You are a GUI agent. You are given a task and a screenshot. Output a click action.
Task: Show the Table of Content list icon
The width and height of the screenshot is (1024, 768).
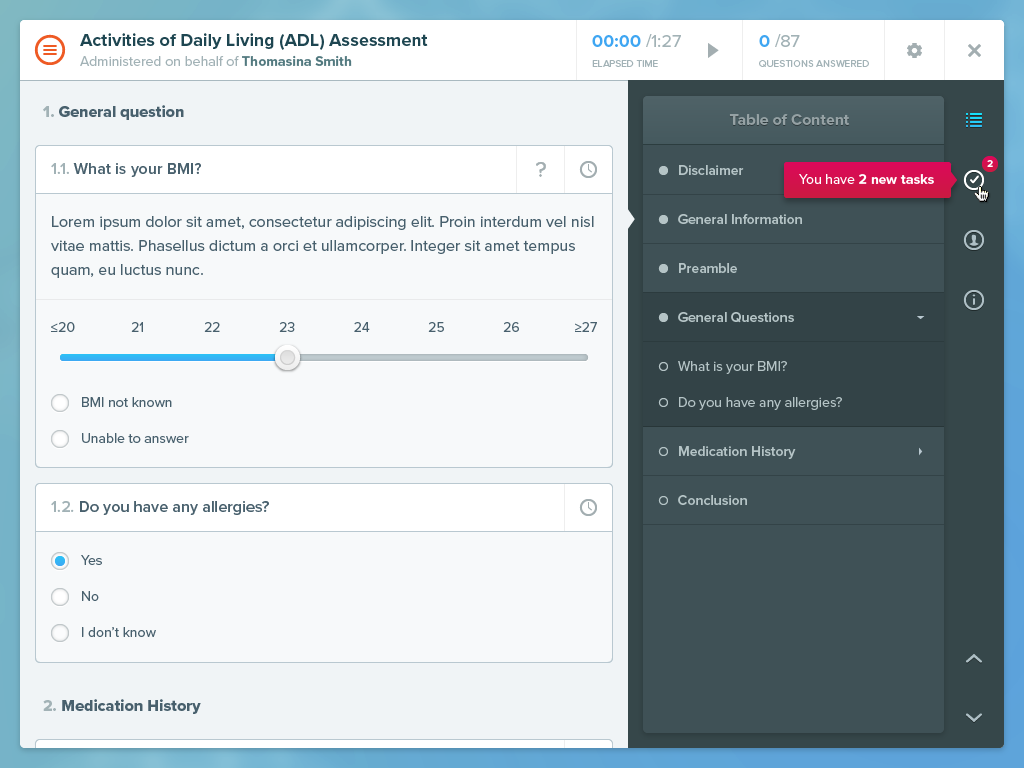click(974, 120)
